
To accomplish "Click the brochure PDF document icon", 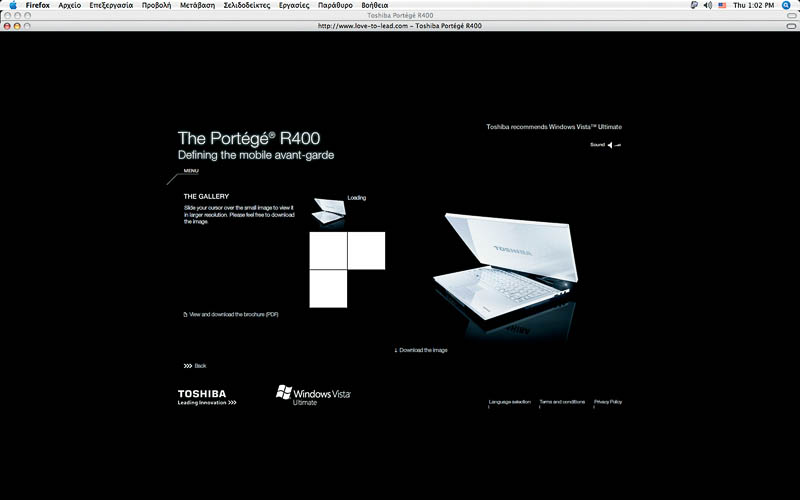I will [x=185, y=315].
